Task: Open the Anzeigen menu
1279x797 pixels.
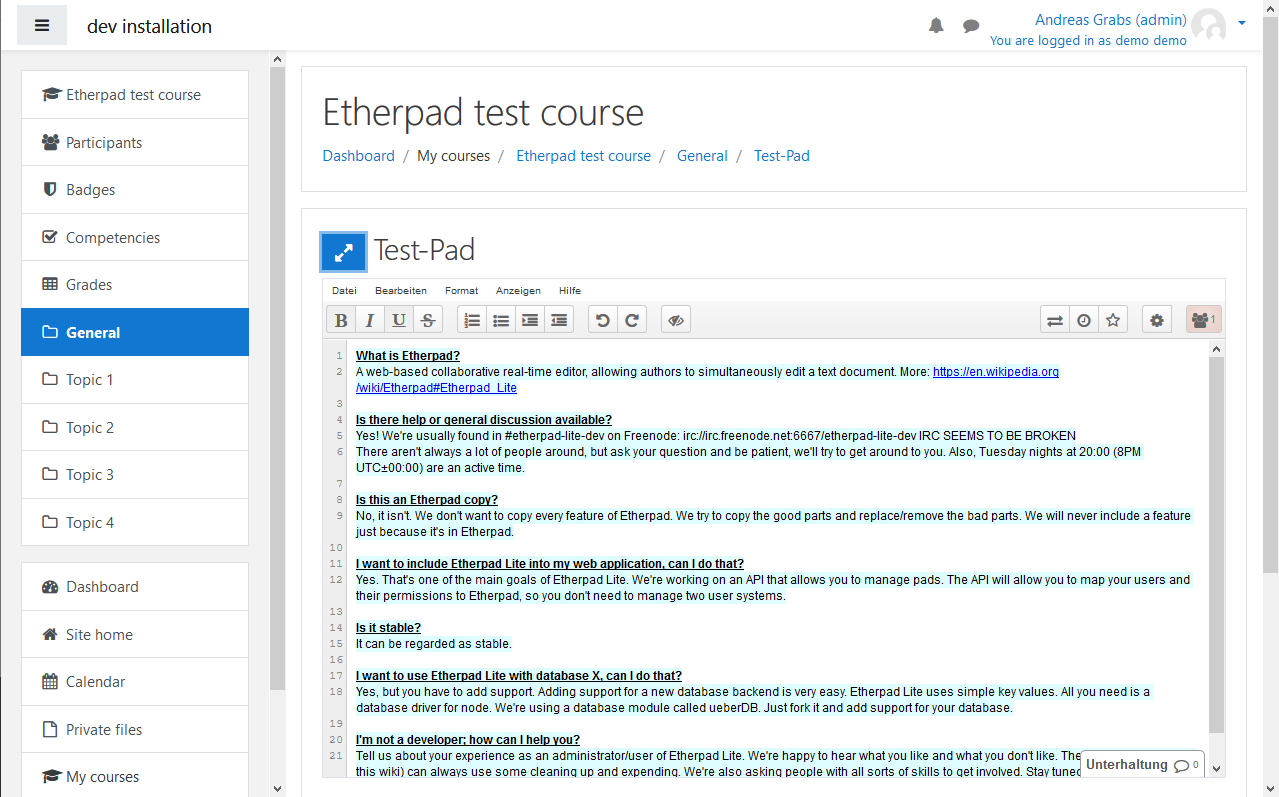Action: pos(518,290)
